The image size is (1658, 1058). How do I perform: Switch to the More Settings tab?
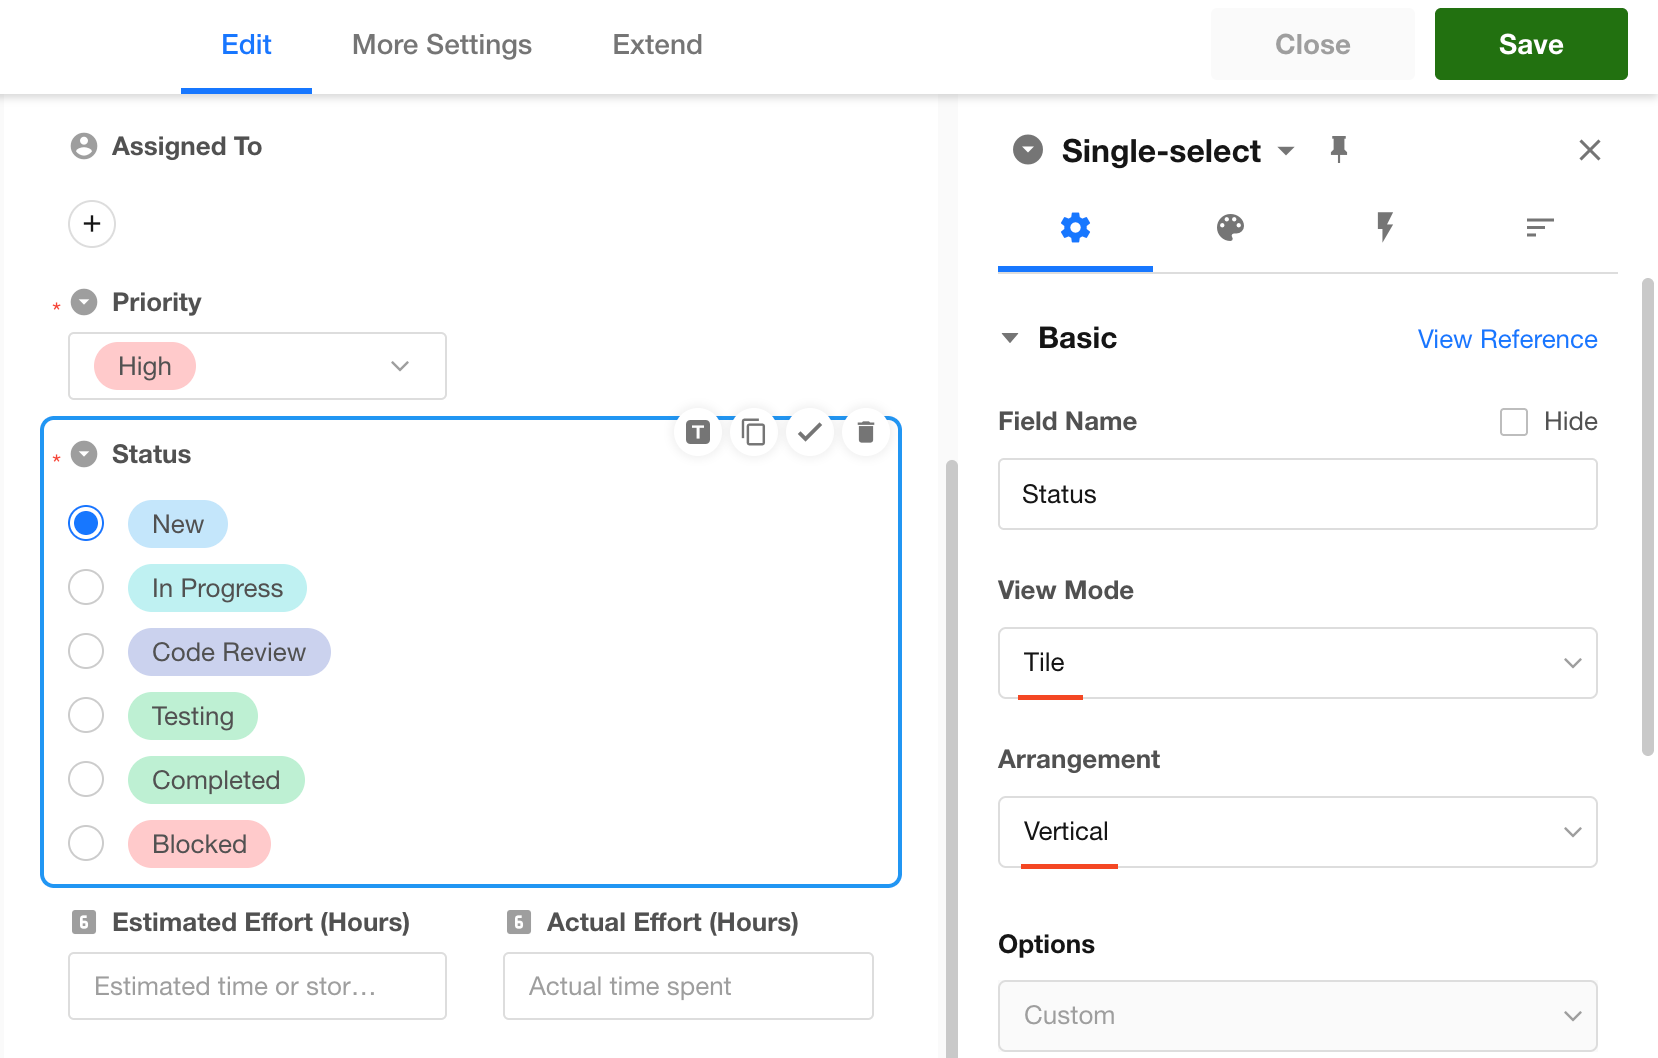click(442, 45)
